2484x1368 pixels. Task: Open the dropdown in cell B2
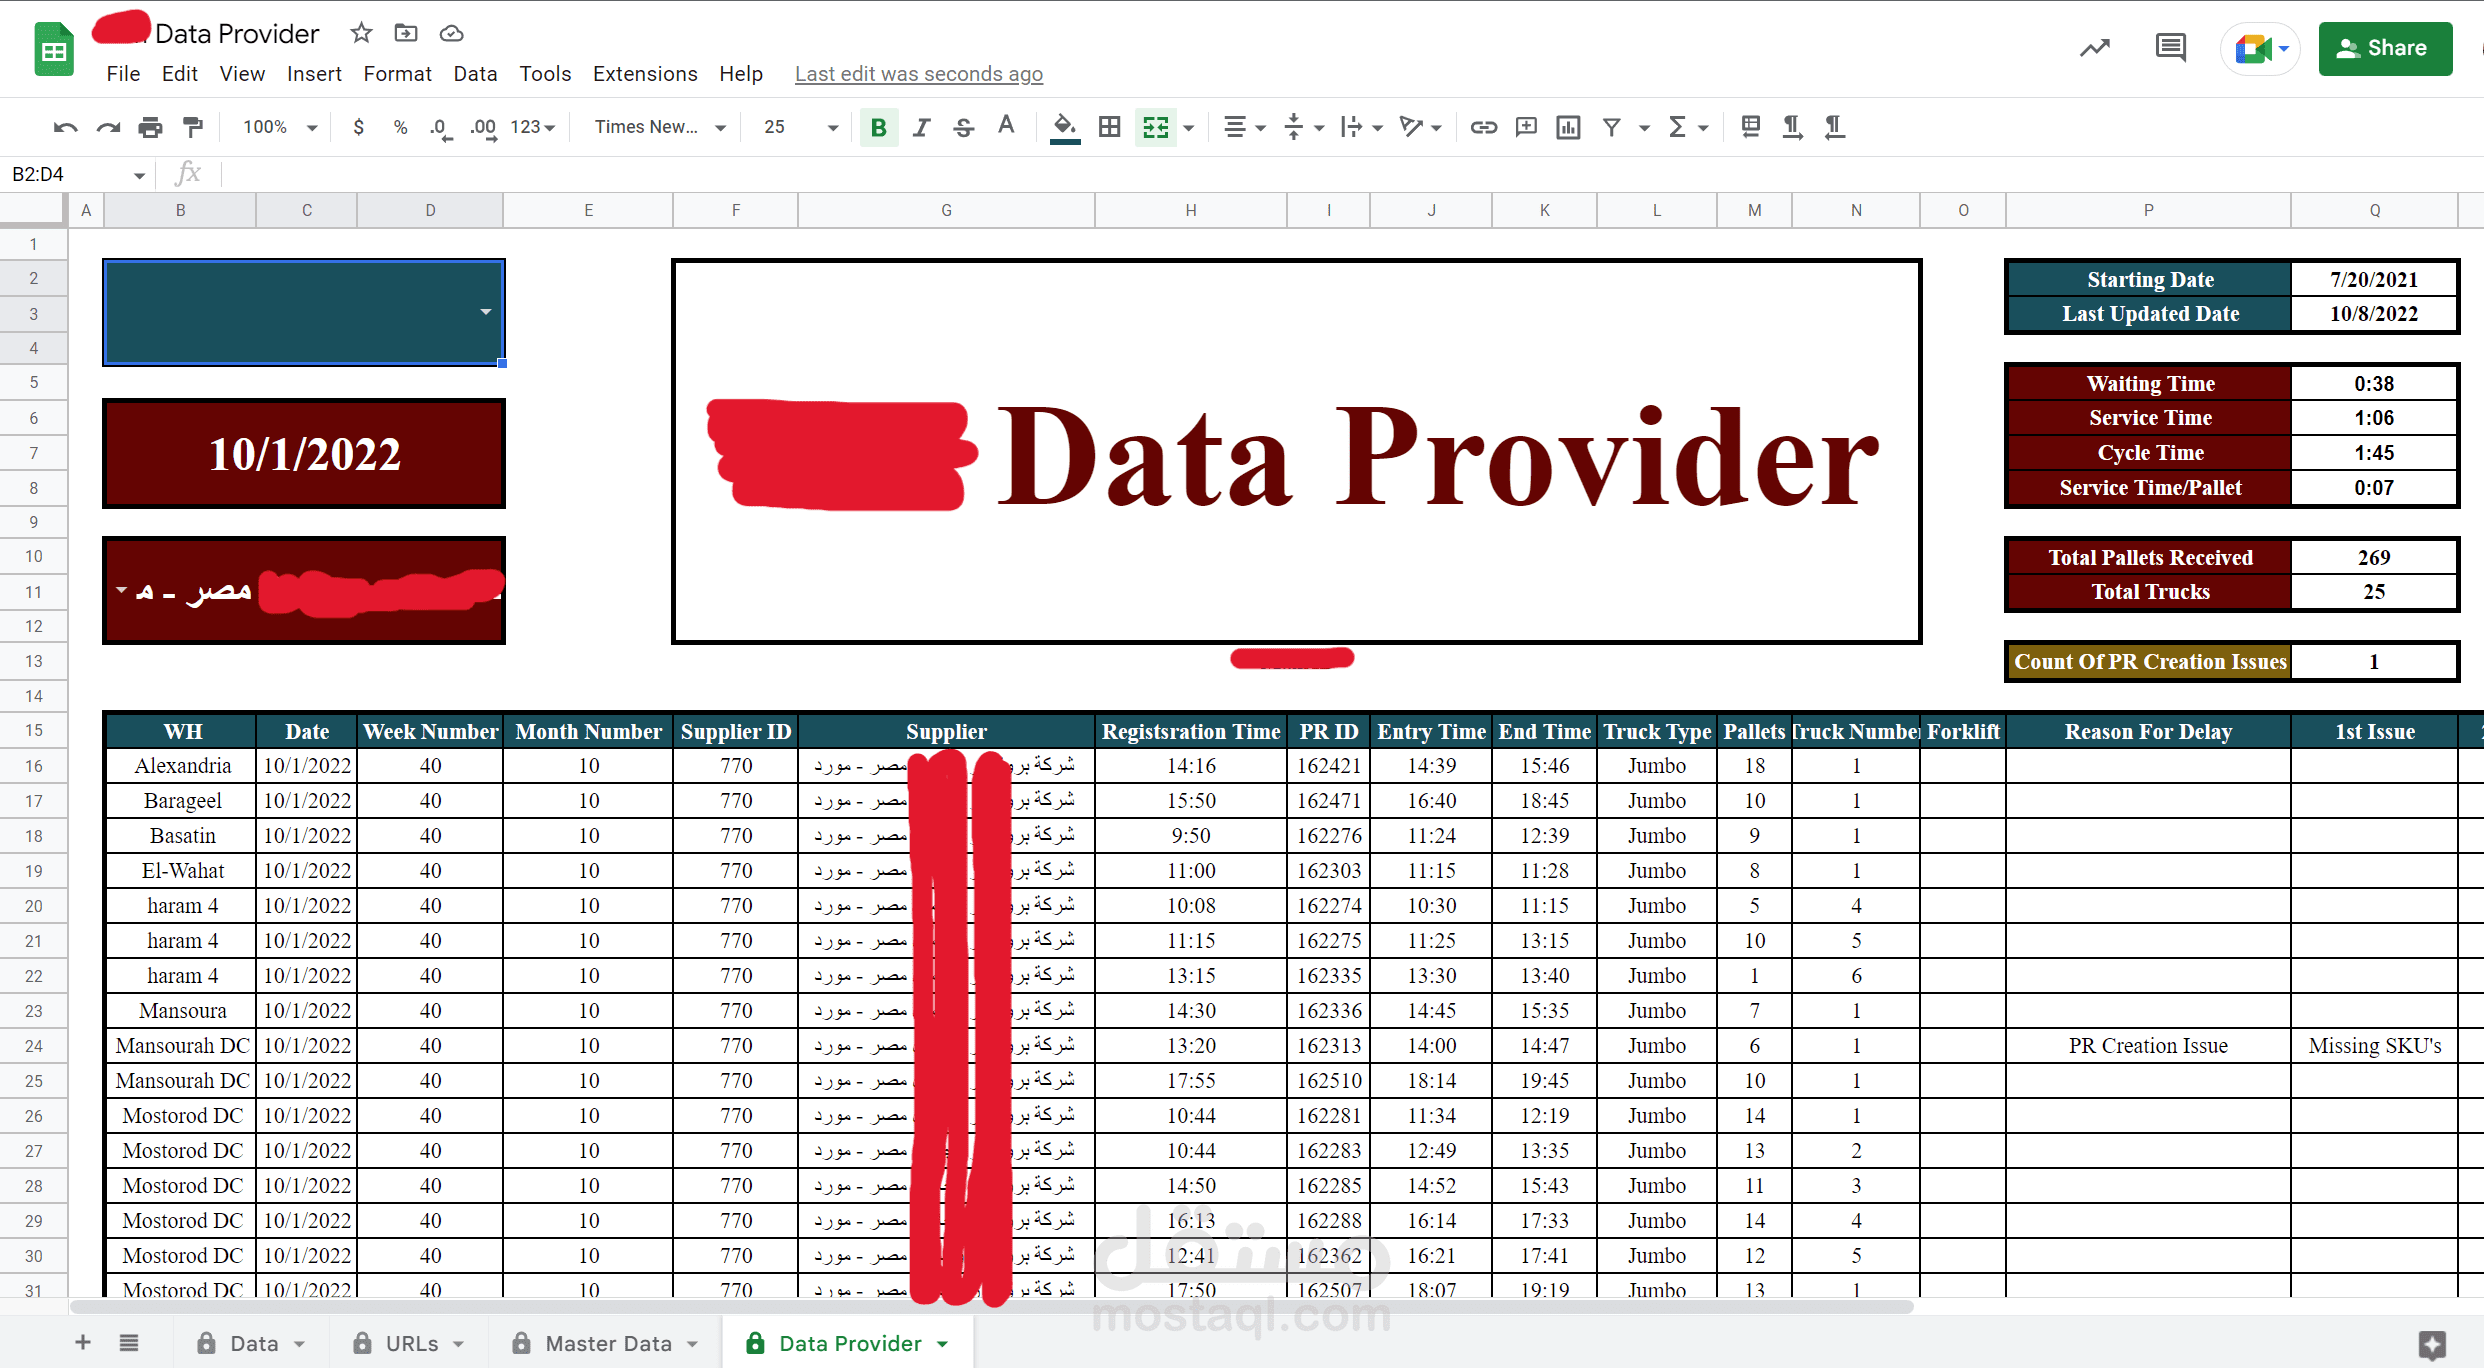(x=486, y=312)
